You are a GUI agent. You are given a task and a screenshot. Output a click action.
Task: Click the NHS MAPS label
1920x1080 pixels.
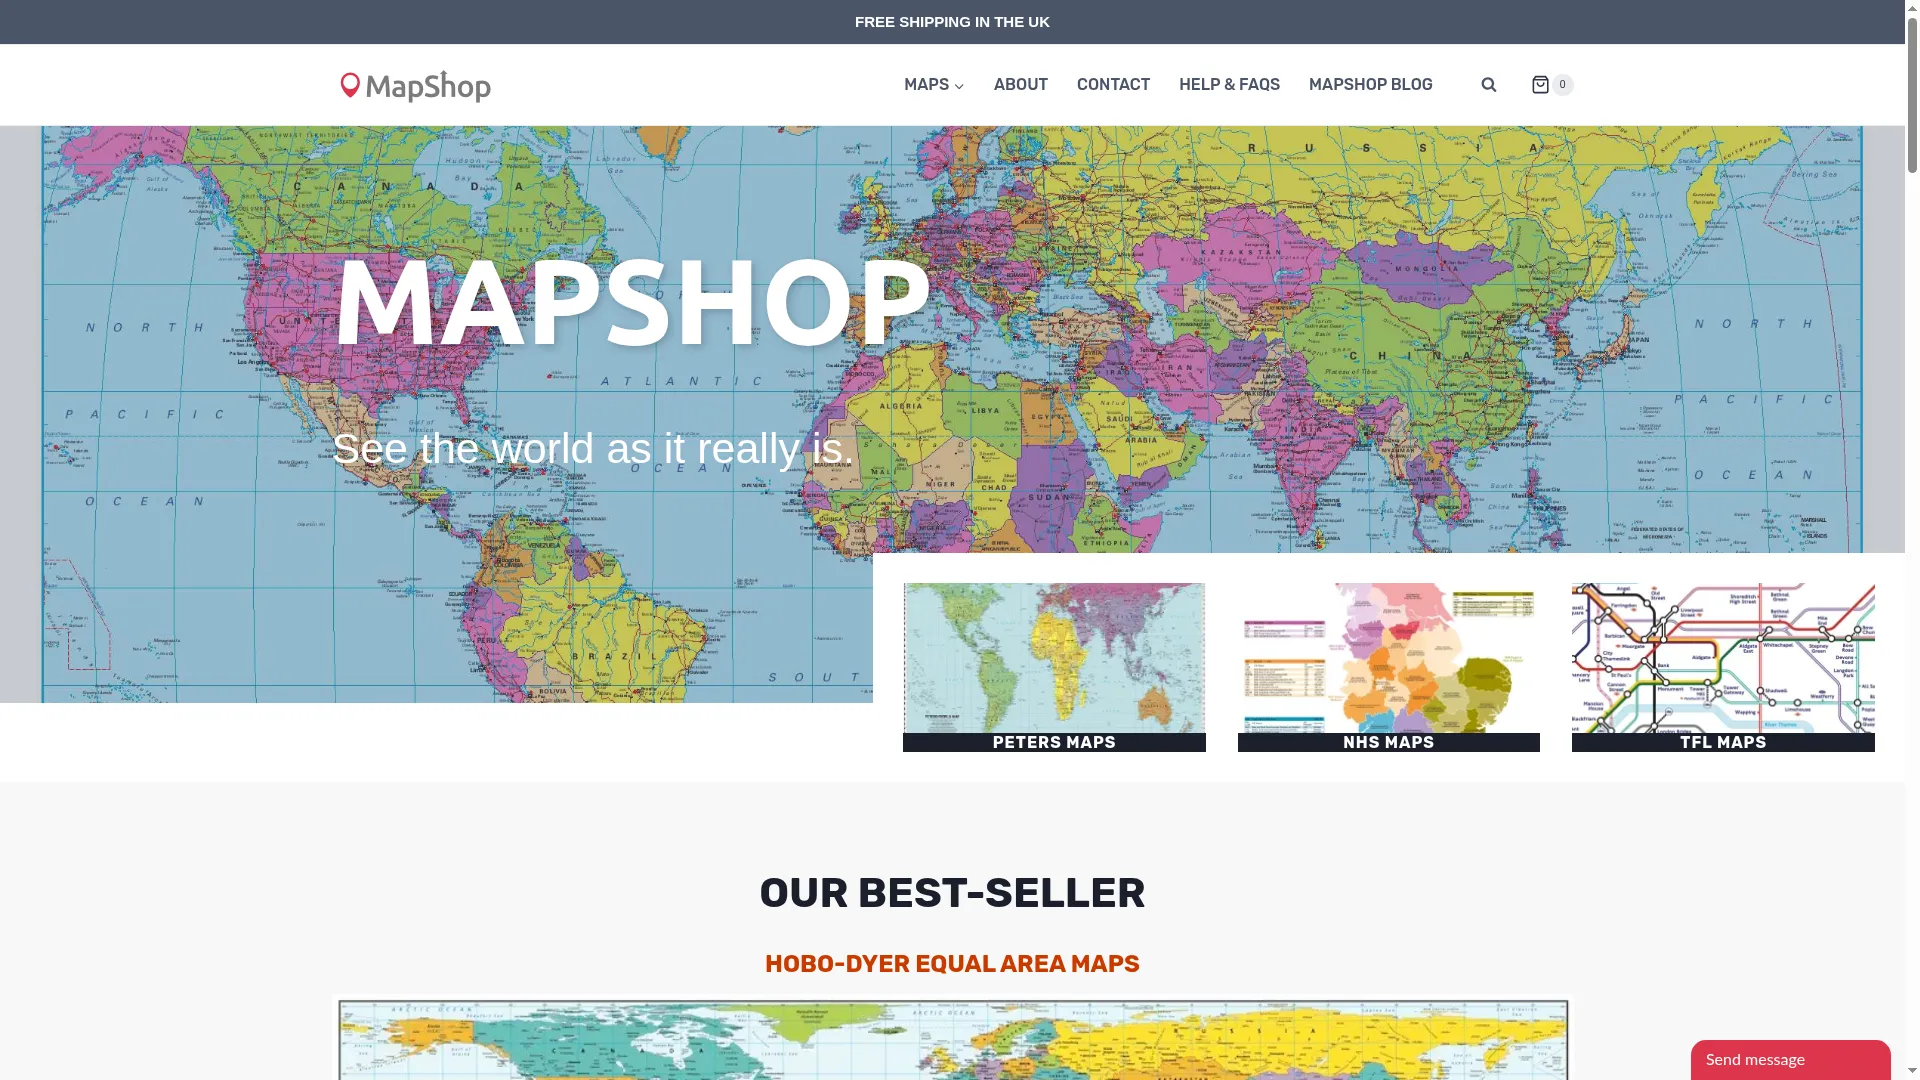point(1388,742)
